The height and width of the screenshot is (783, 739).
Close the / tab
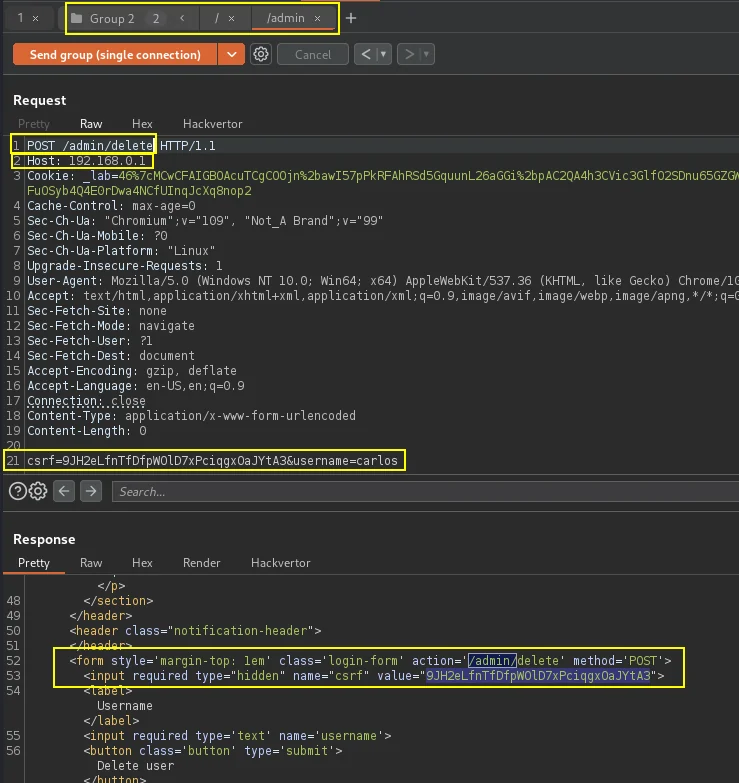coord(231,18)
